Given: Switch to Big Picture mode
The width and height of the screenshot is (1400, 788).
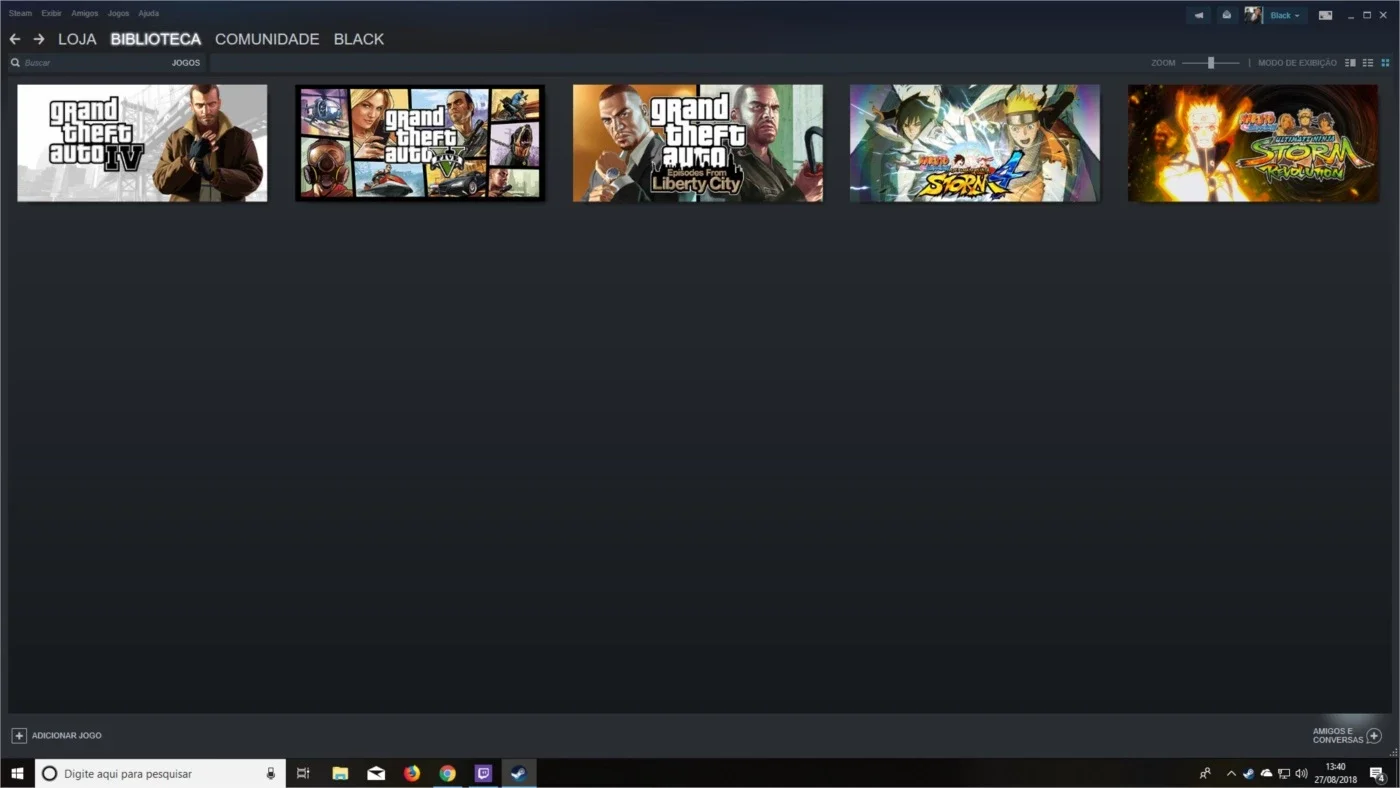Looking at the screenshot, I should [x=1325, y=15].
